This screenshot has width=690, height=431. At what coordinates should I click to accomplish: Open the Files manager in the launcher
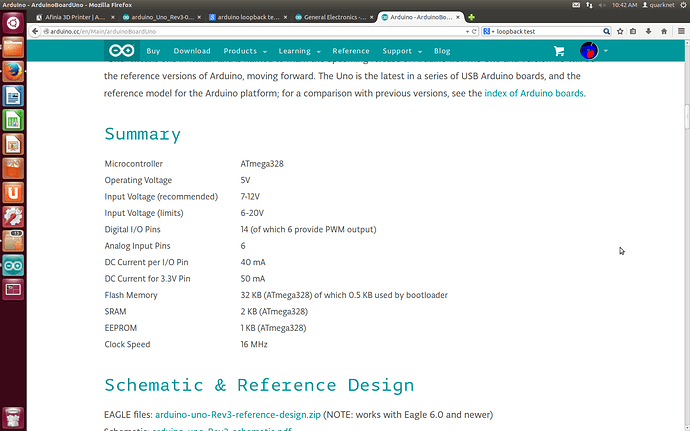tap(13, 47)
